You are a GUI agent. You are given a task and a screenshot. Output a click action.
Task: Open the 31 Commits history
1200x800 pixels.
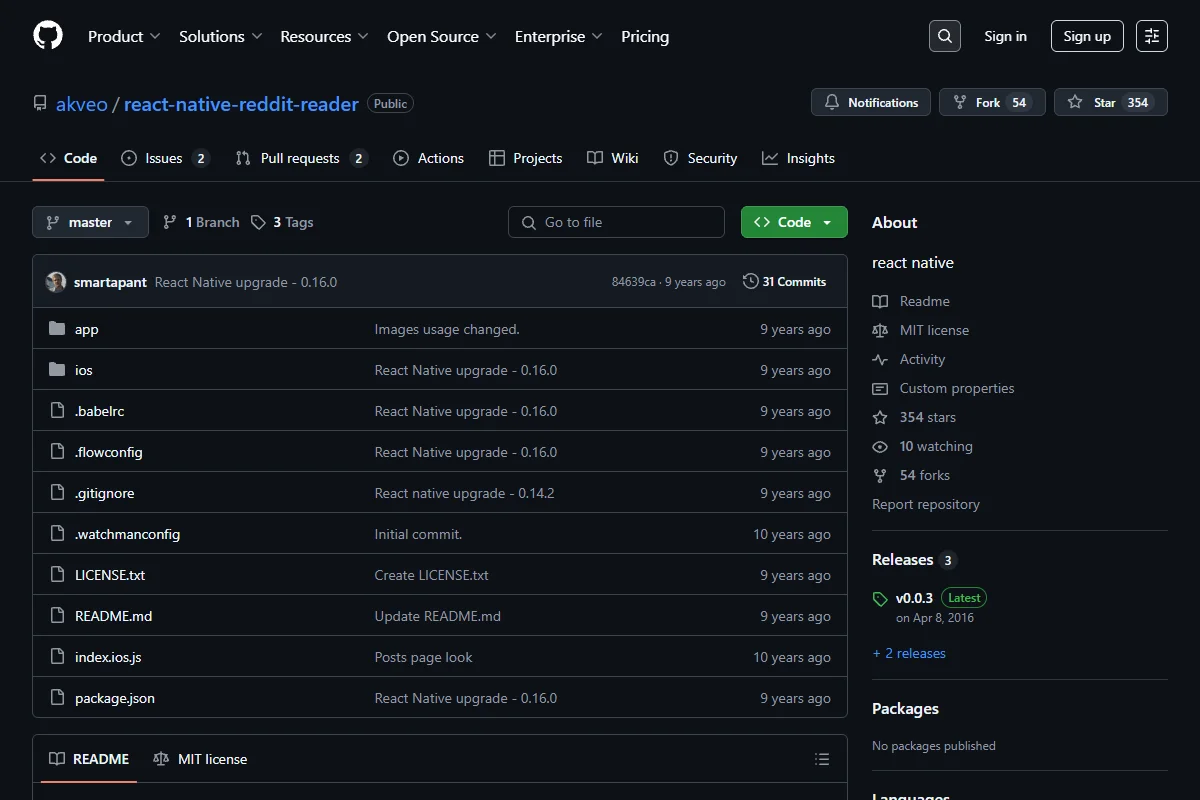[x=785, y=282]
